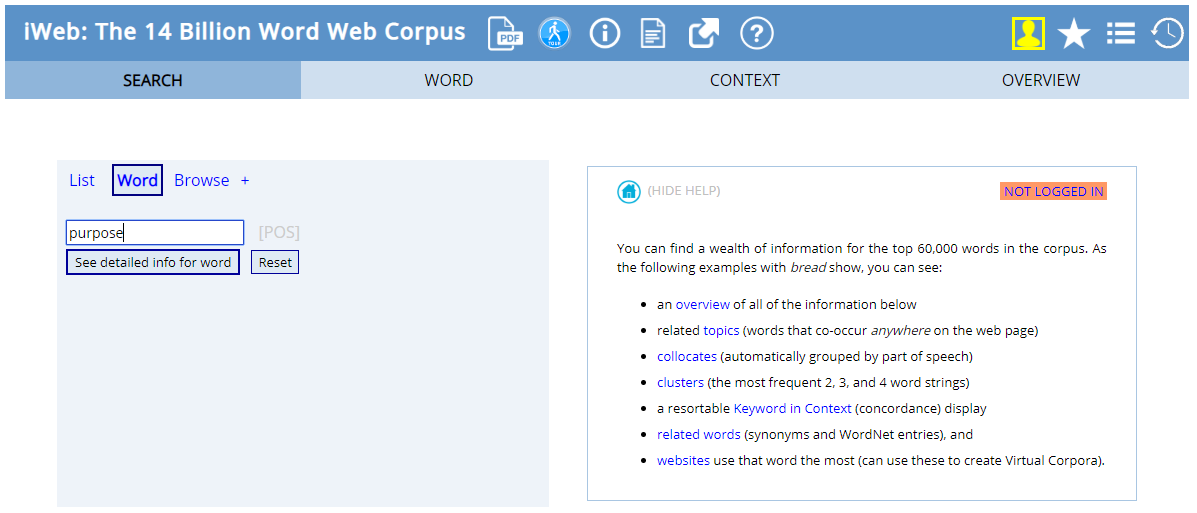Click See detailed info for word button
Viewport: 1197px width, 513px height.
point(153,262)
